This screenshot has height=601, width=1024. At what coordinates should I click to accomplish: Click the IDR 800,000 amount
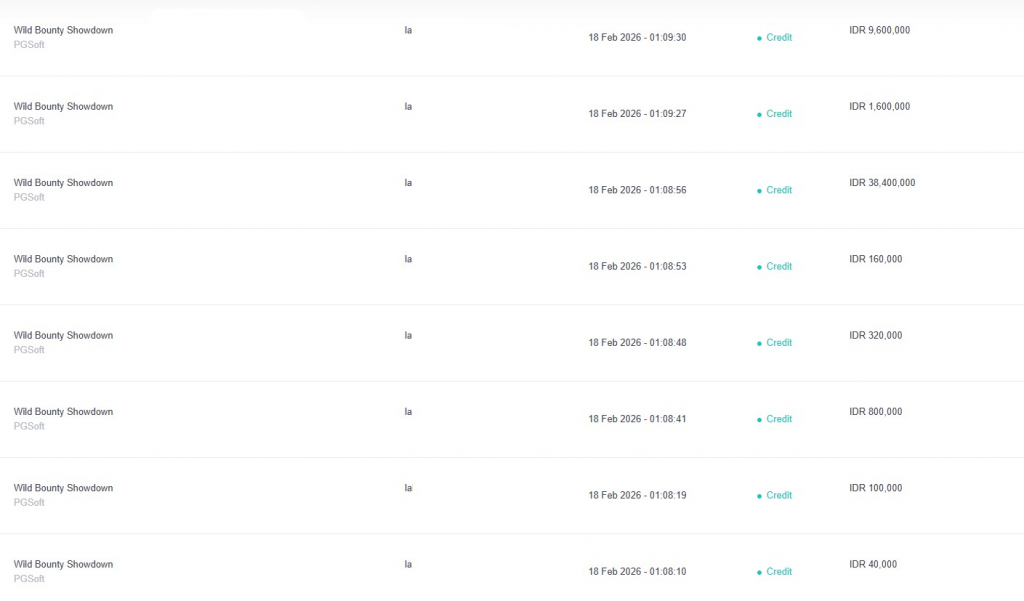(x=875, y=412)
